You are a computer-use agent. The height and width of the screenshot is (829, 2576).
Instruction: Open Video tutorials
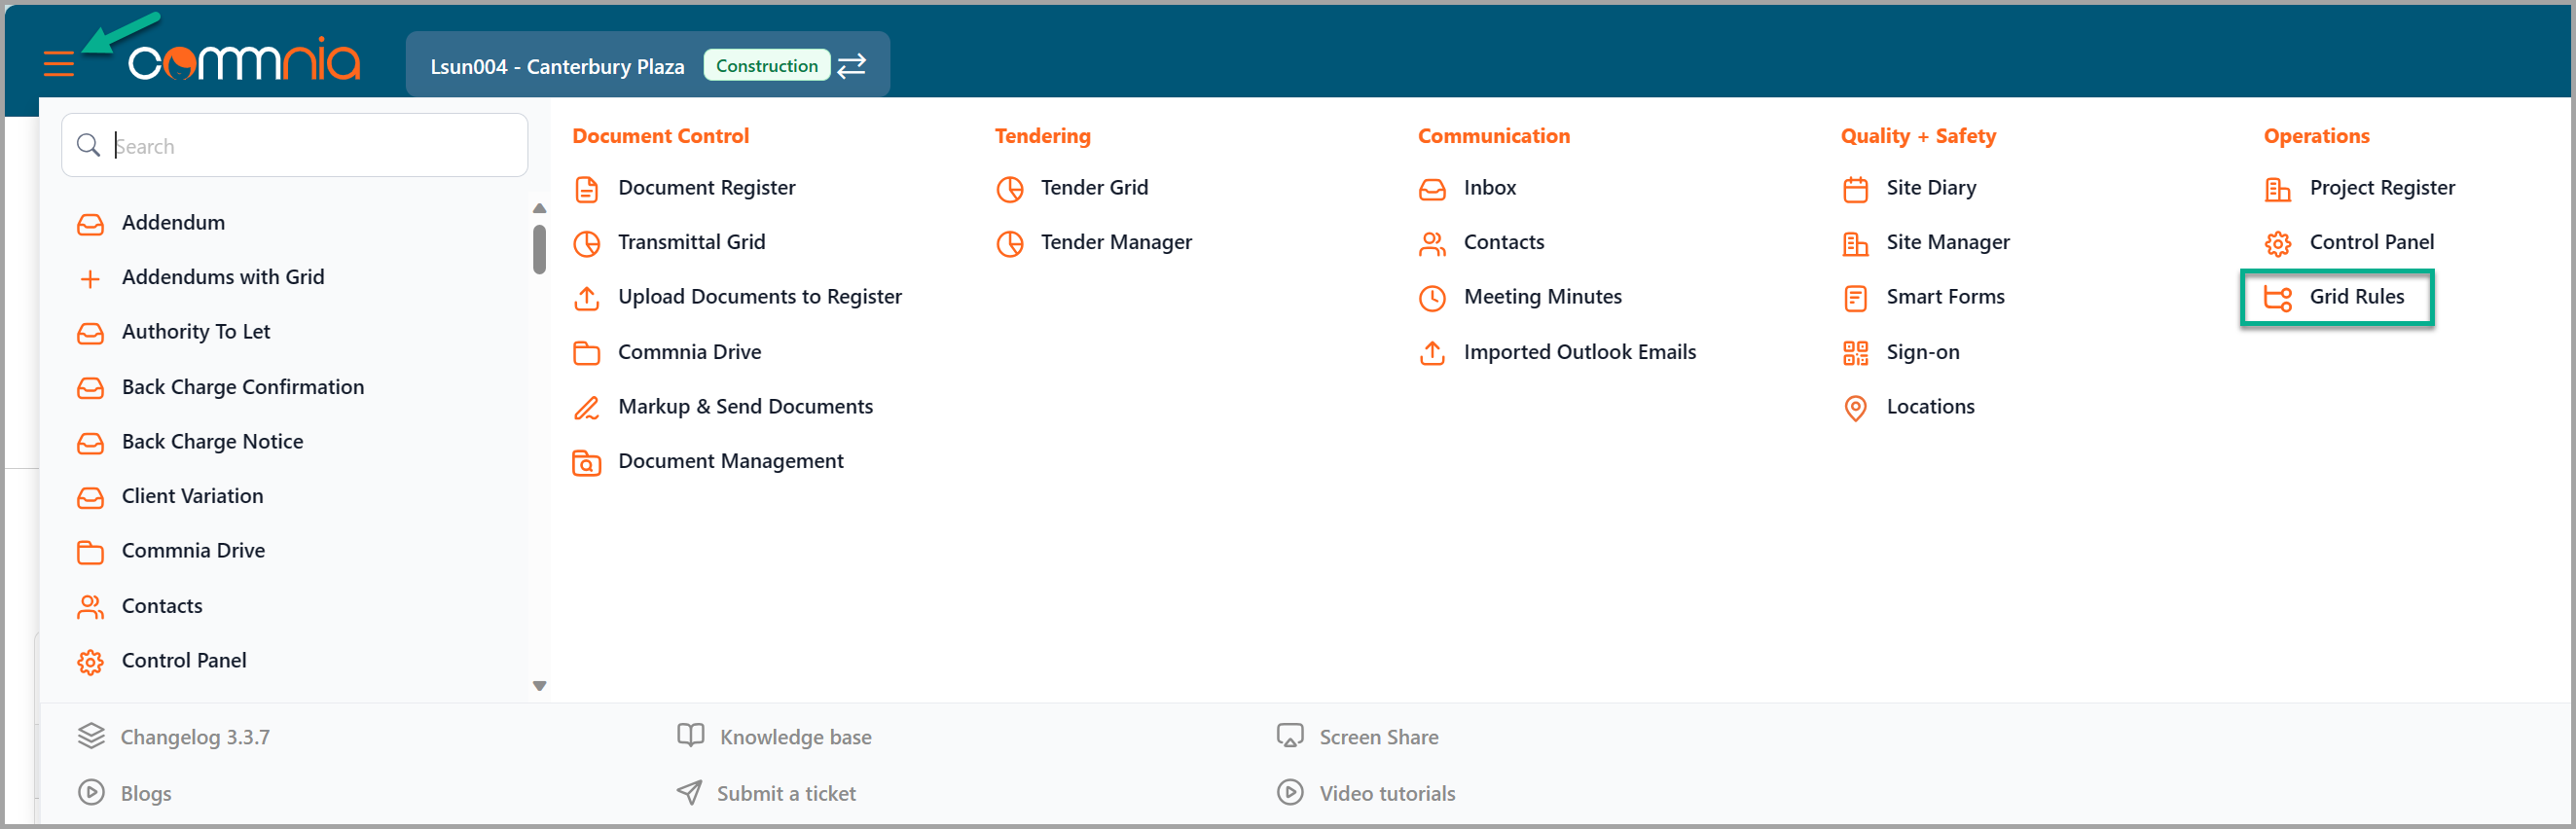(1387, 793)
